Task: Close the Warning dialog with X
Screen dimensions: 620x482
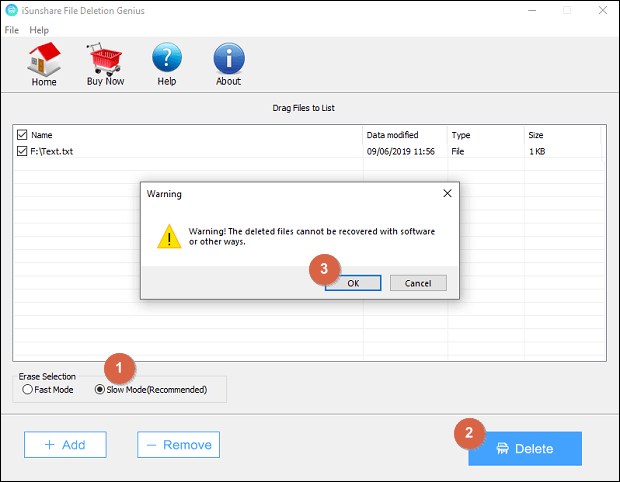Action: pos(447,193)
